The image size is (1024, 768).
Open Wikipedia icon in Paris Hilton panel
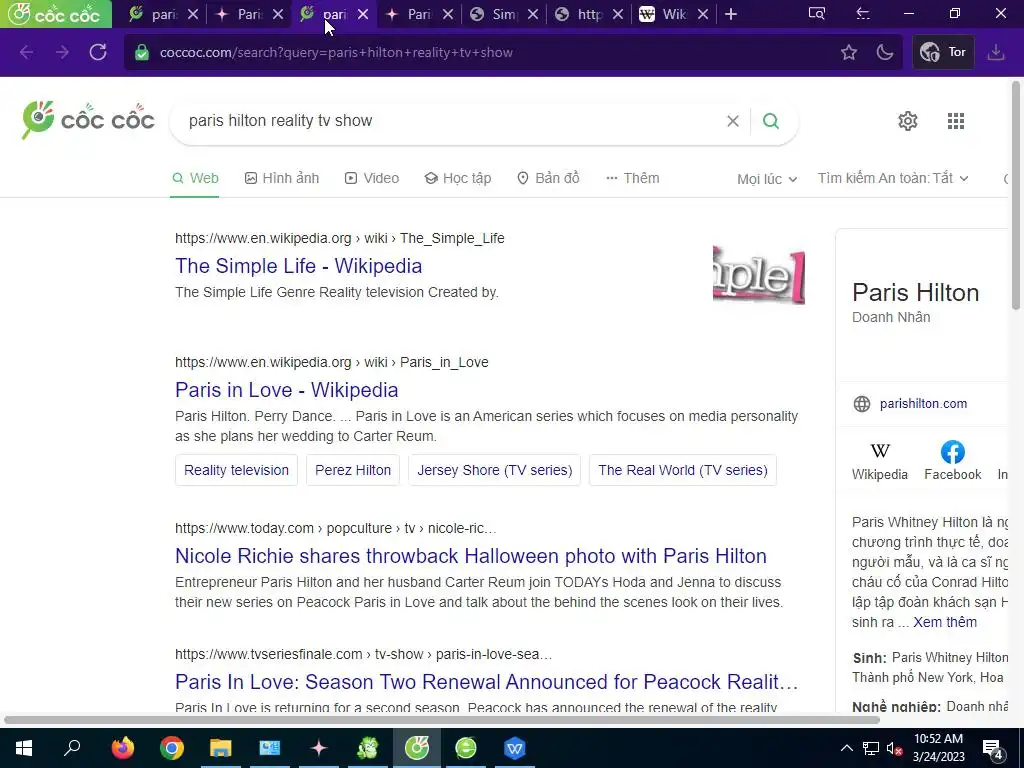pos(880,462)
